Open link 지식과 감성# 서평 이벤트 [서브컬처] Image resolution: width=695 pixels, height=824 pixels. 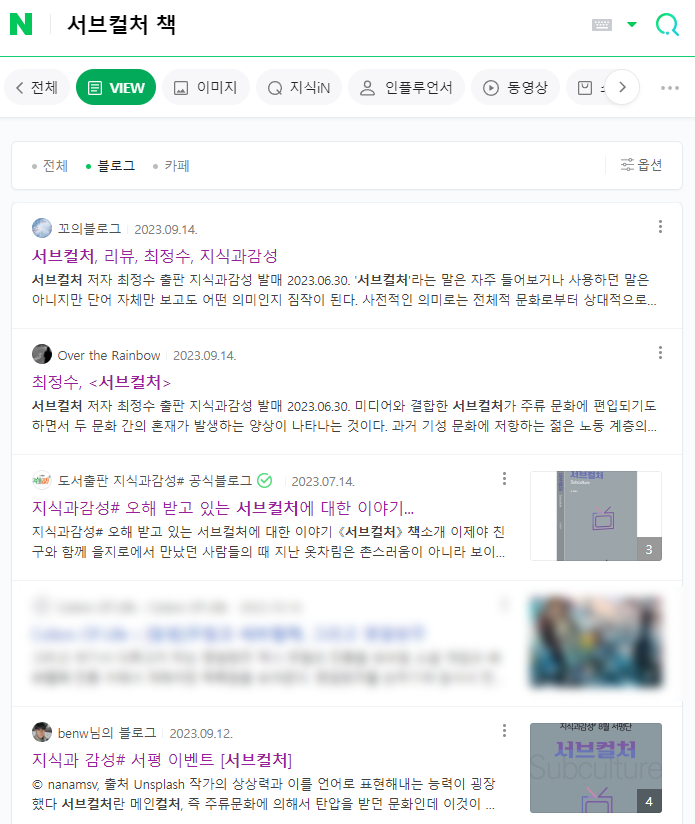click(x=162, y=760)
